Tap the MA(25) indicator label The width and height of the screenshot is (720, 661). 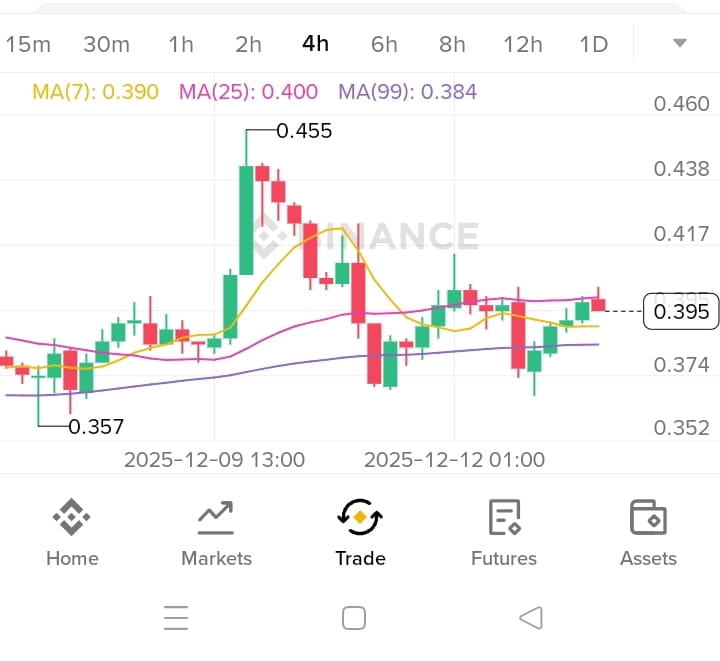pyautogui.click(x=248, y=92)
